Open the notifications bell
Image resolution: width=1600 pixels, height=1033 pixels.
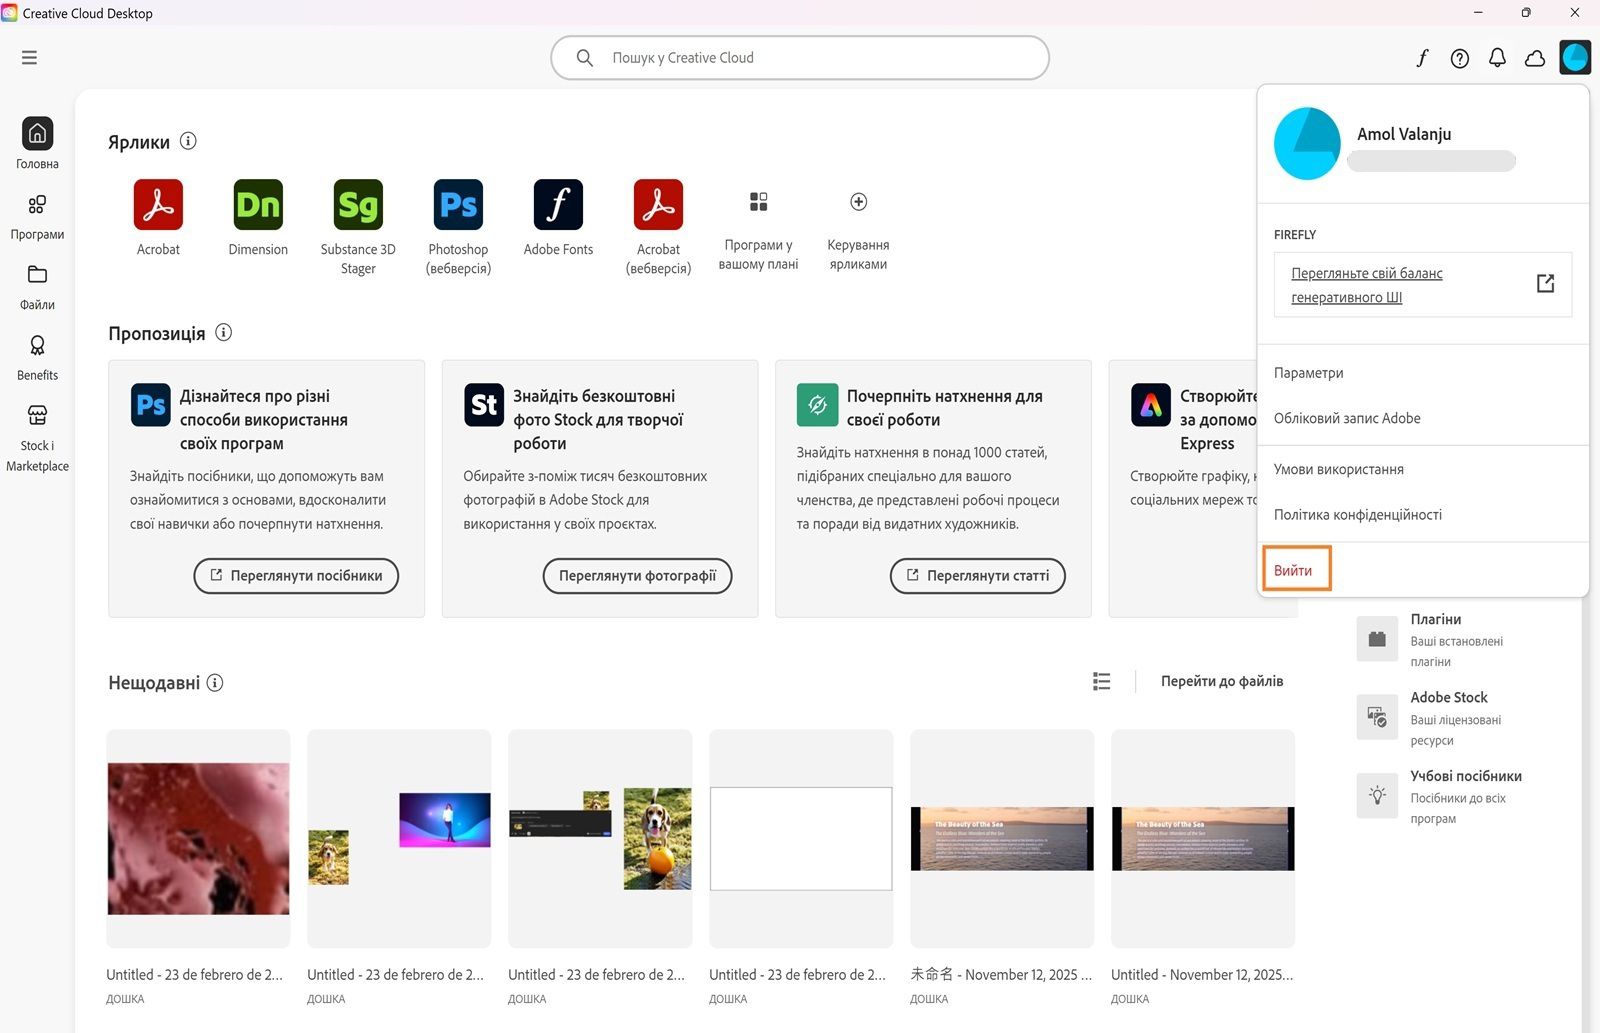pyautogui.click(x=1497, y=58)
